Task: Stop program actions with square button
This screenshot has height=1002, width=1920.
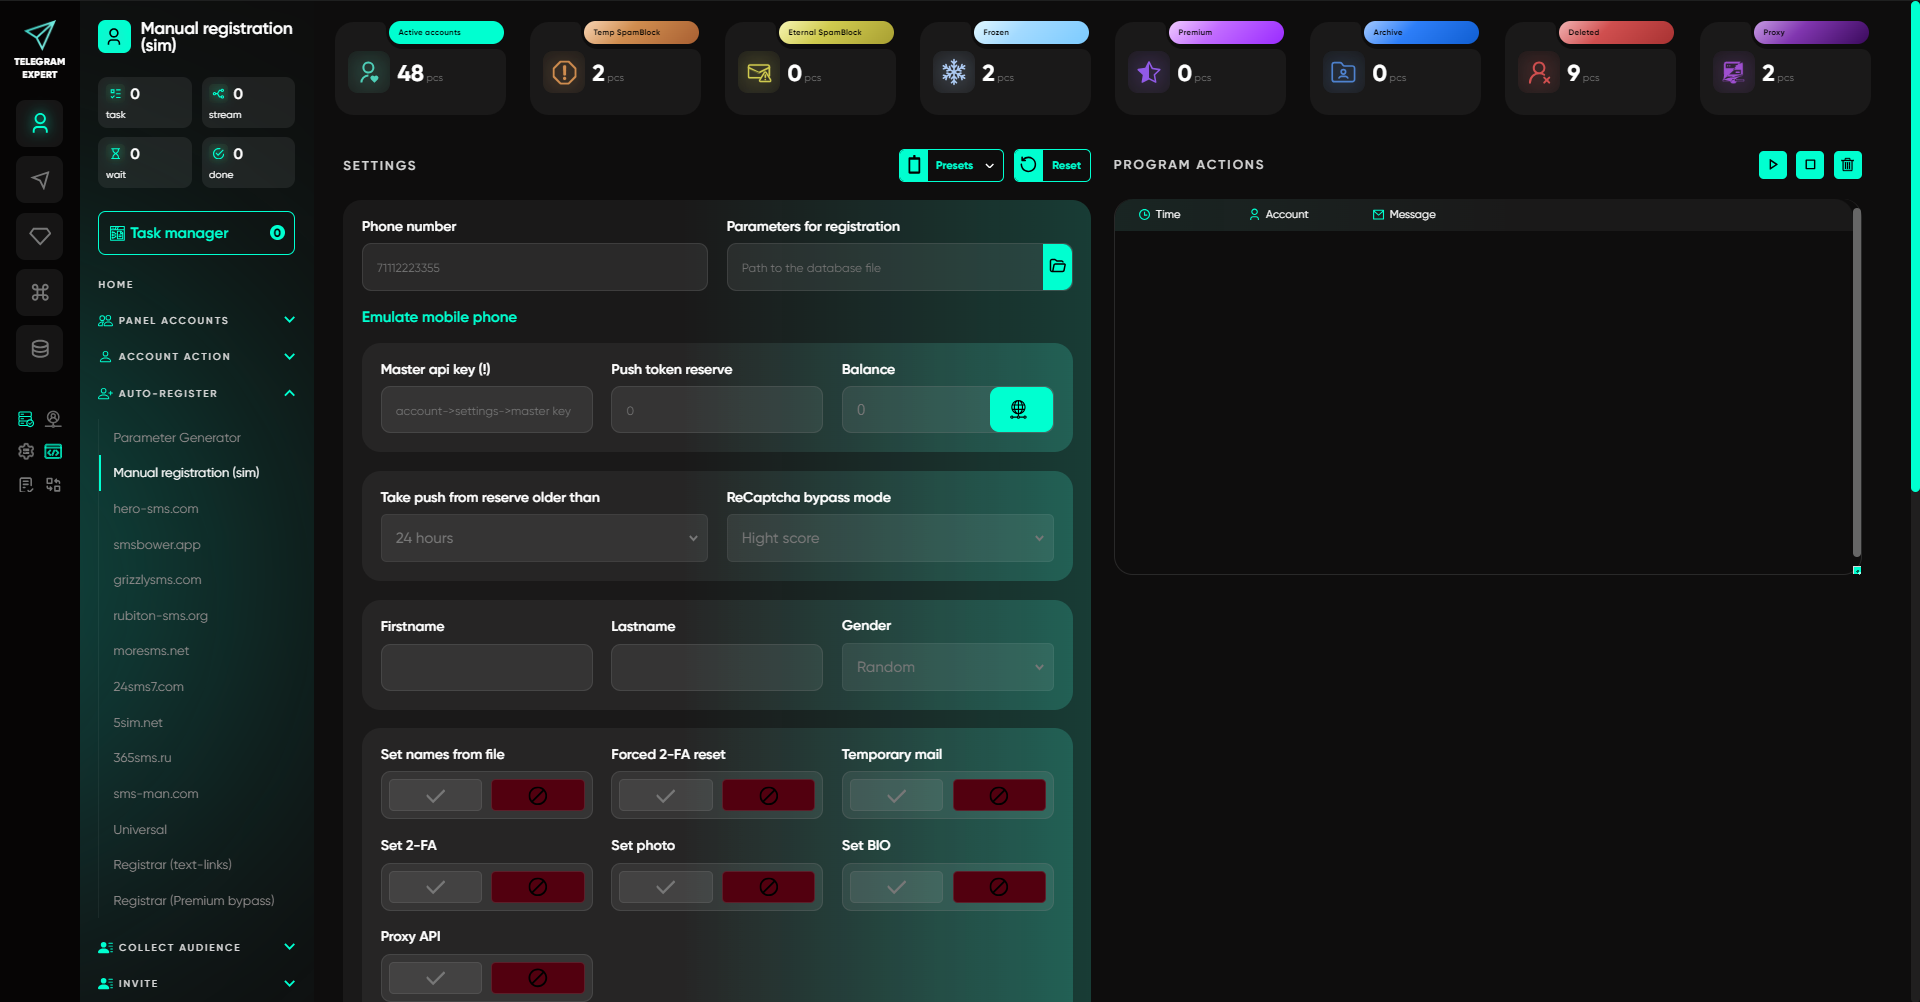Action: pos(1810,165)
